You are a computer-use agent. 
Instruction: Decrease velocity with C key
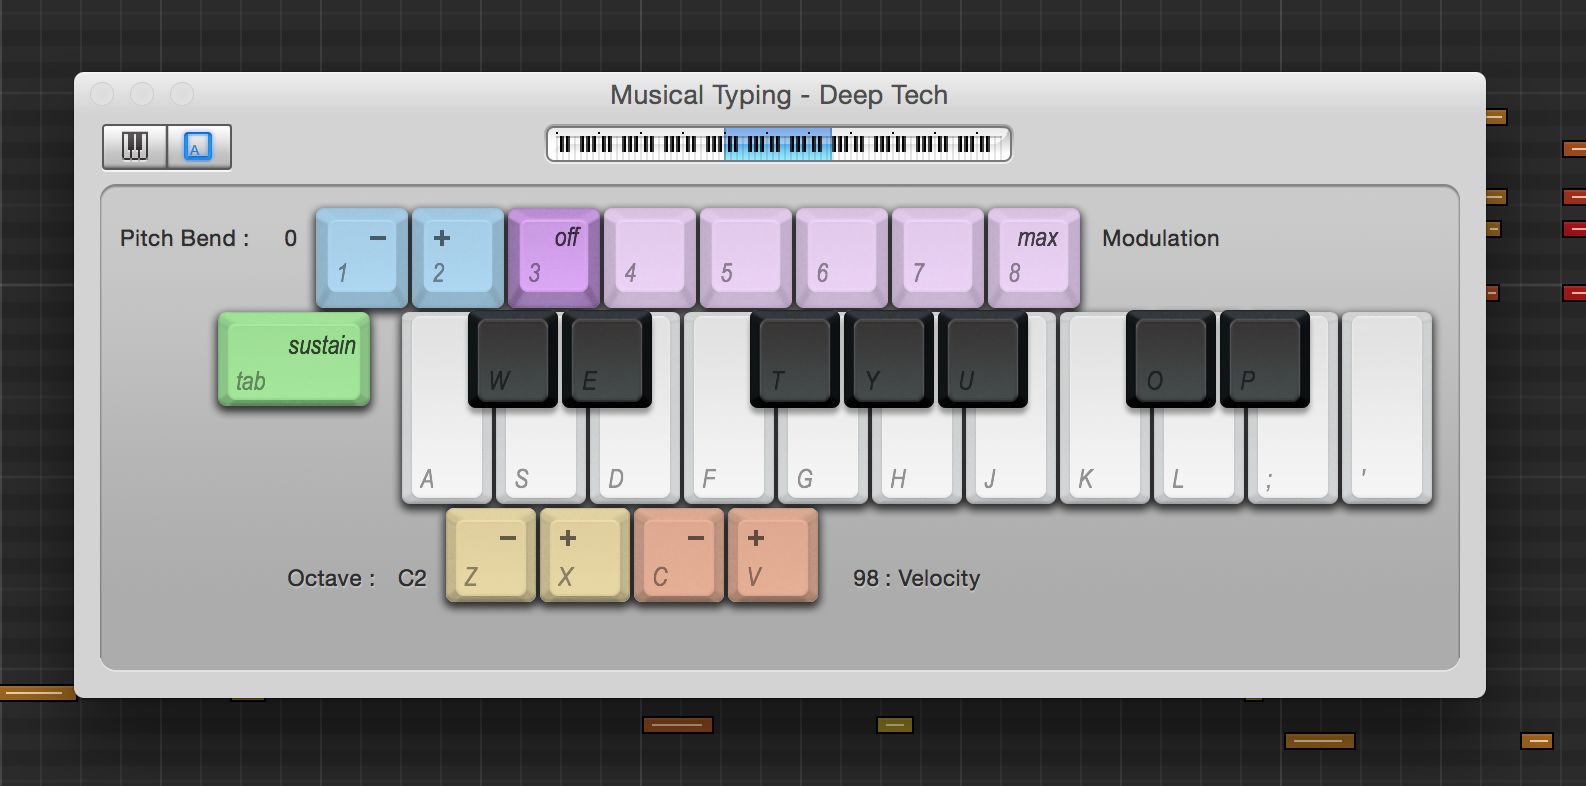679,555
